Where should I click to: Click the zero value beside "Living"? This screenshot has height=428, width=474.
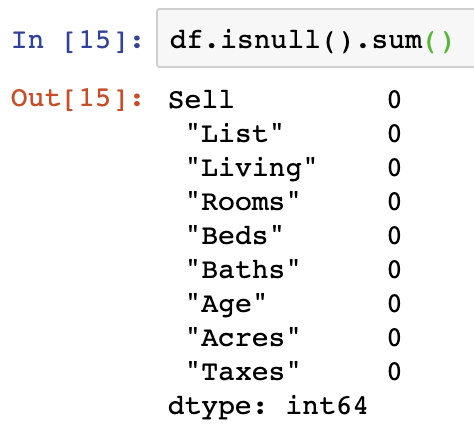click(x=394, y=168)
